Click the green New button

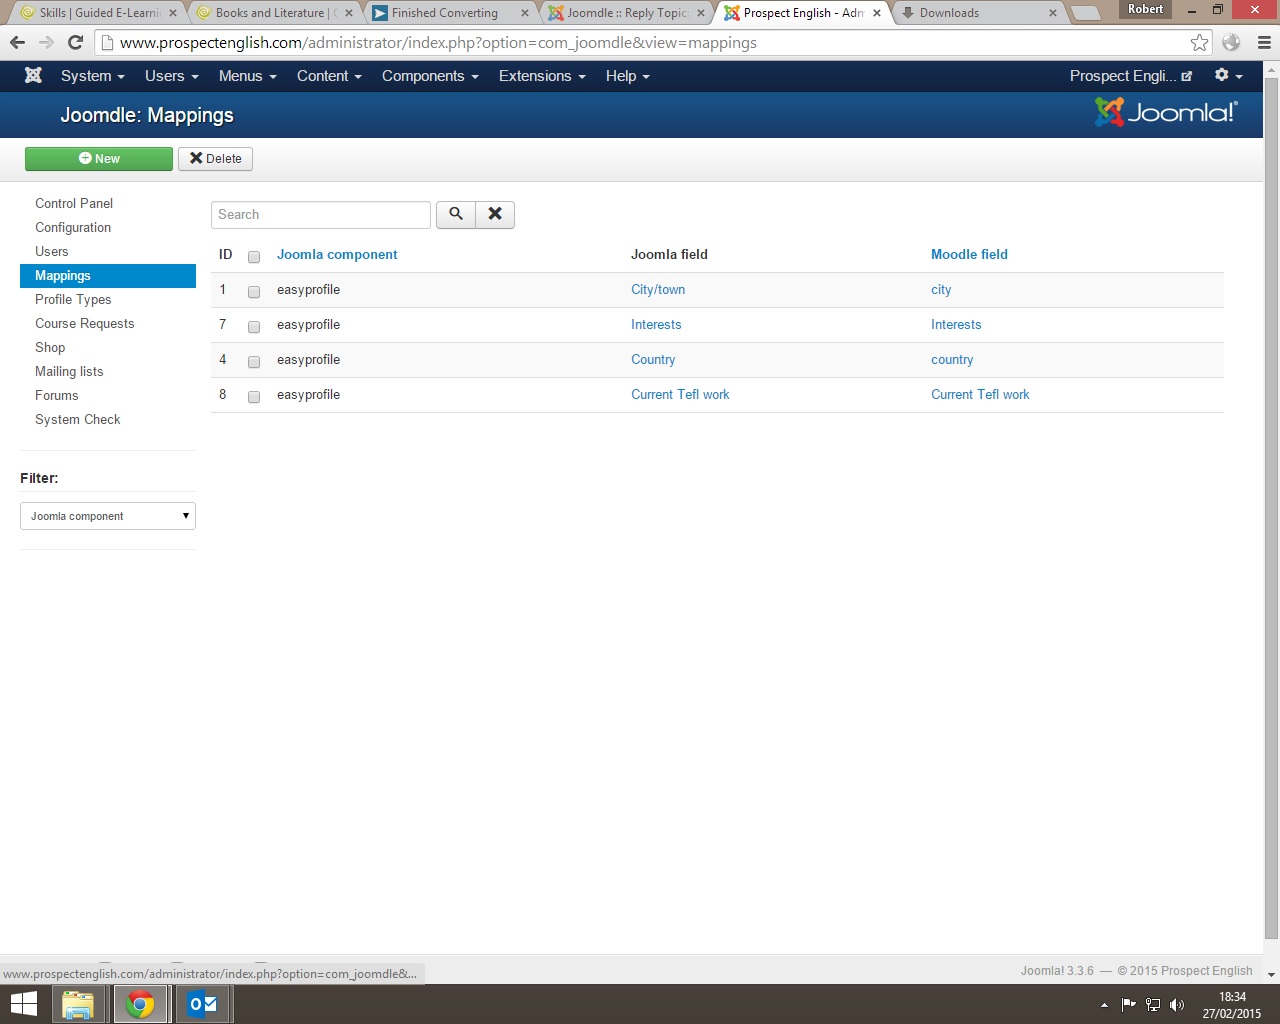click(x=99, y=158)
